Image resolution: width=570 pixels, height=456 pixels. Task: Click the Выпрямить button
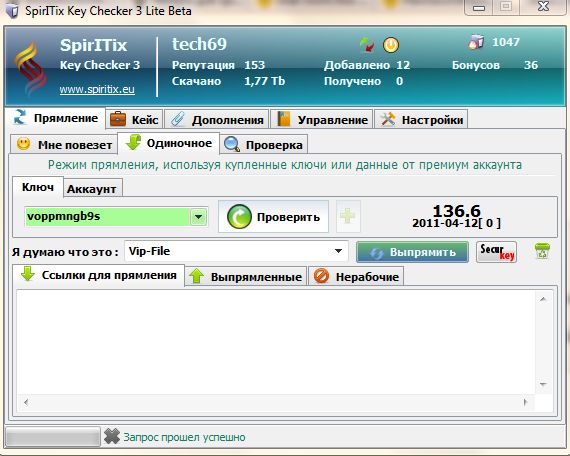click(412, 252)
